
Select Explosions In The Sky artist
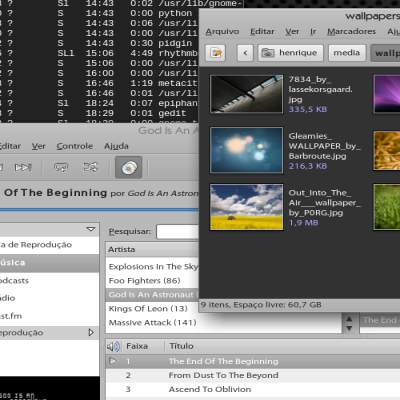(x=152, y=267)
